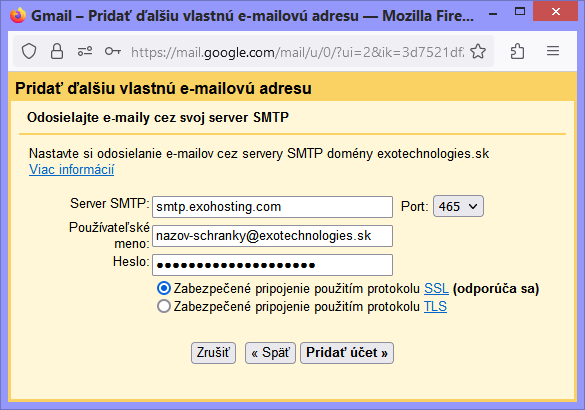Select the TLS secured connection radio button
This screenshot has width=585, height=410.
tap(164, 306)
